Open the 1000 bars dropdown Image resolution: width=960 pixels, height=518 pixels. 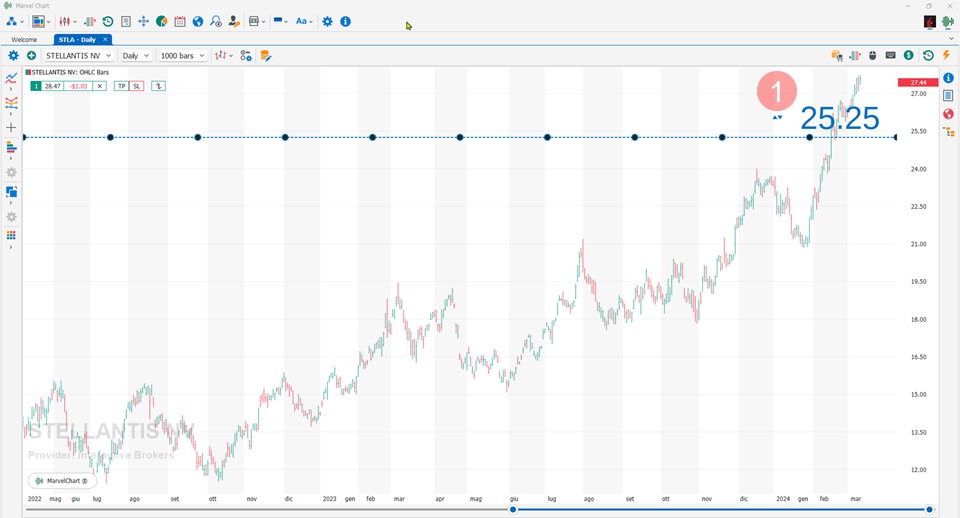(x=183, y=56)
